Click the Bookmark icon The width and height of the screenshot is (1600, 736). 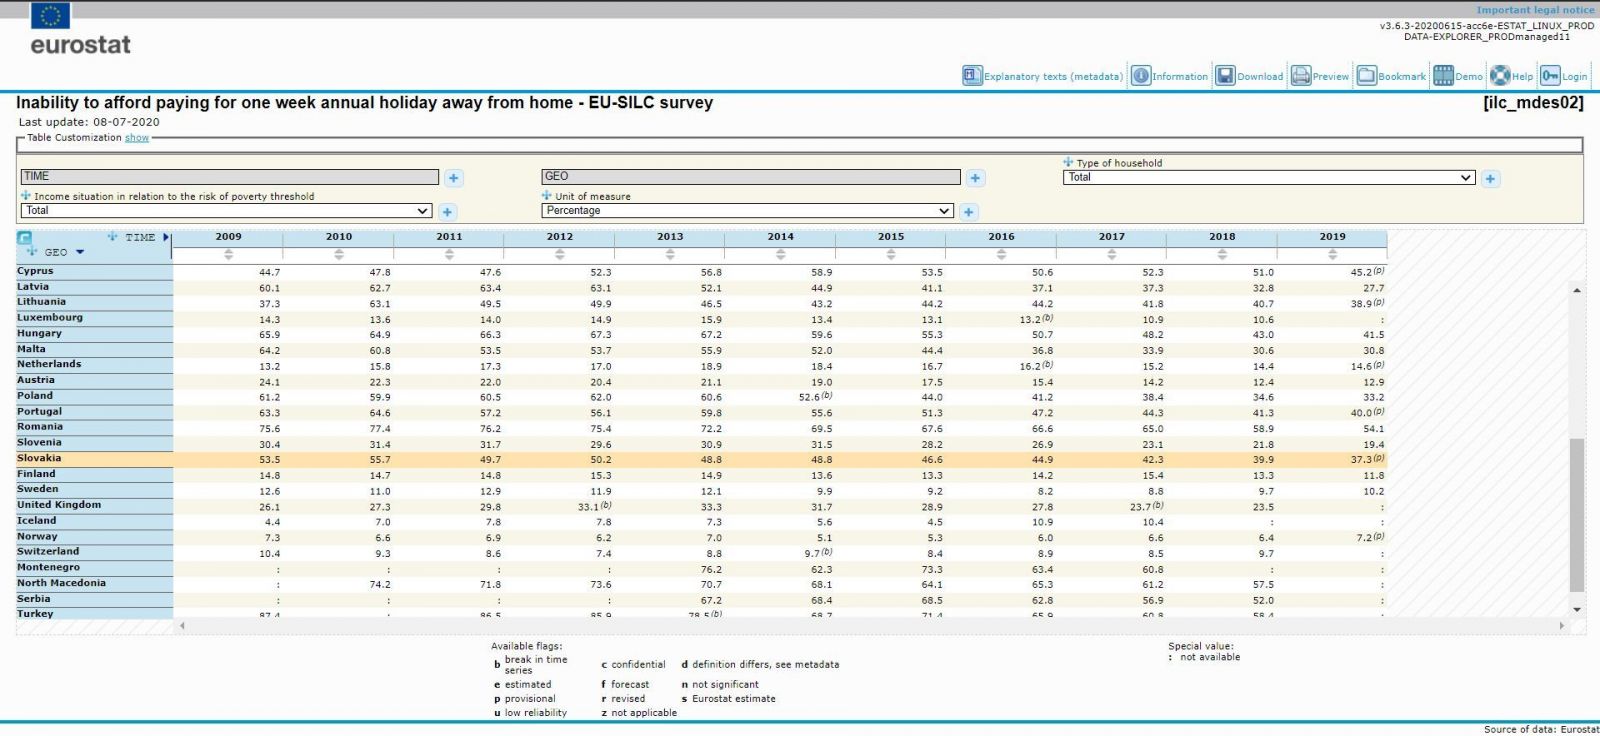1367,76
